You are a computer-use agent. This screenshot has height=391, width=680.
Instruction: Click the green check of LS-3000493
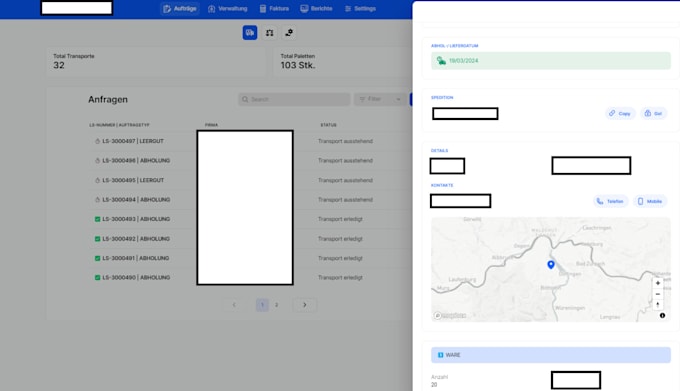[x=97, y=219]
